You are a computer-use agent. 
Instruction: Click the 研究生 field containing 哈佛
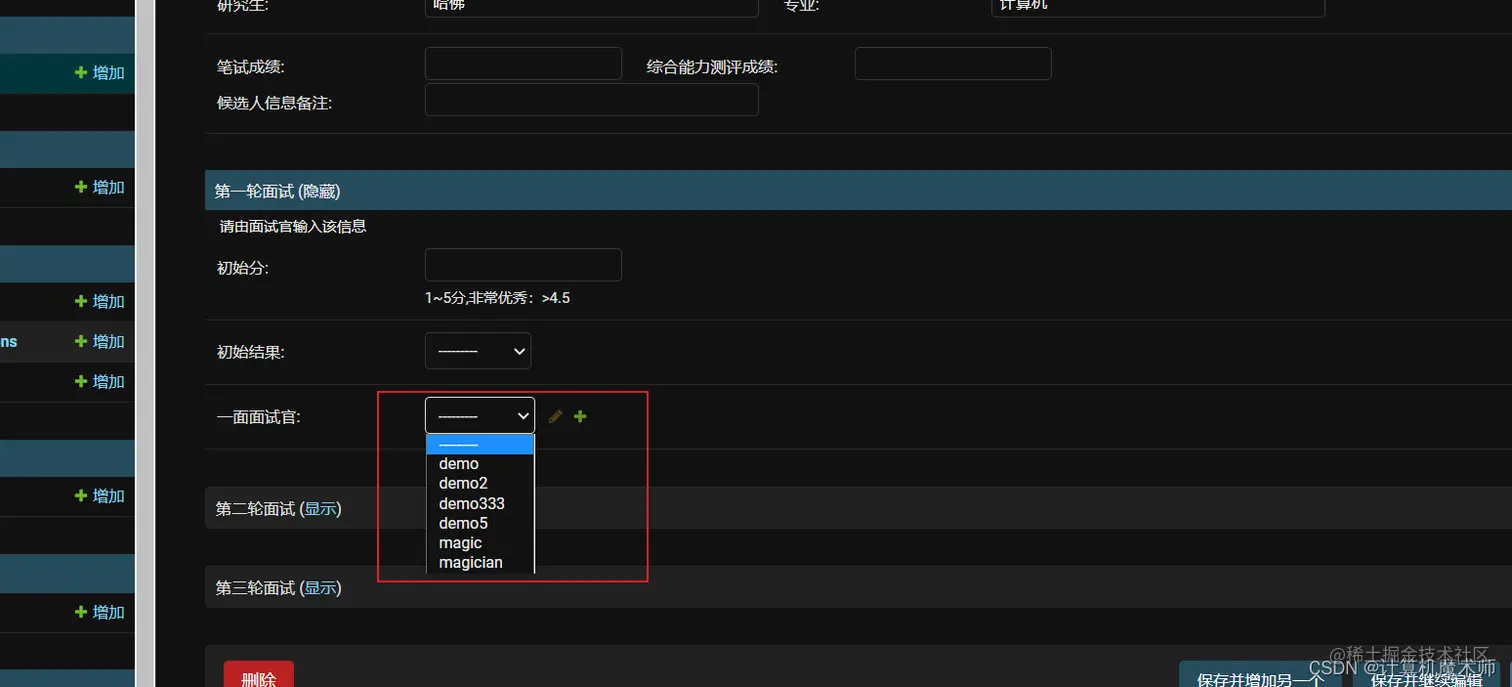click(591, 8)
